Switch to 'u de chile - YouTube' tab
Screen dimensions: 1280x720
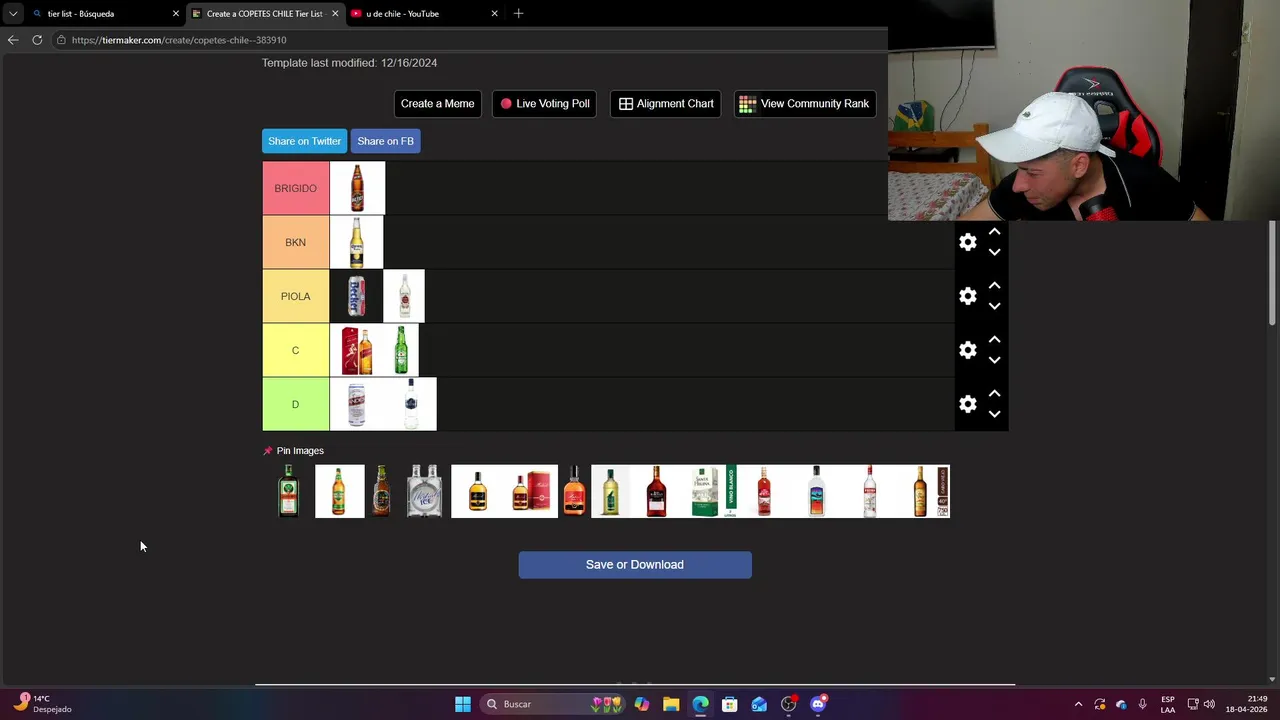[425, 14]
